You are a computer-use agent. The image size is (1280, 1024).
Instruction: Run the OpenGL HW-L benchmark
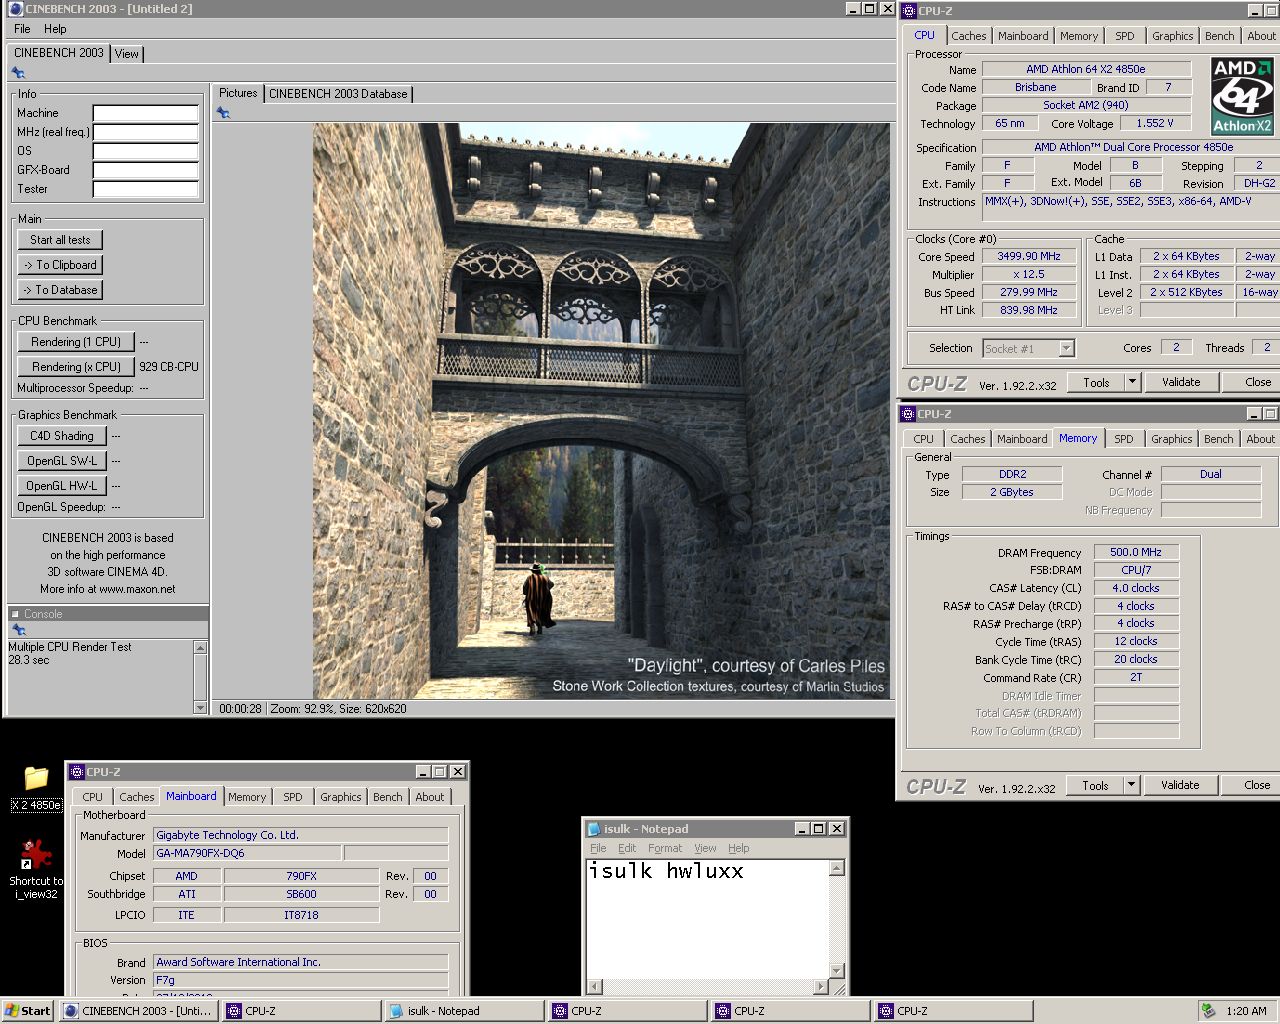[62, 486]
